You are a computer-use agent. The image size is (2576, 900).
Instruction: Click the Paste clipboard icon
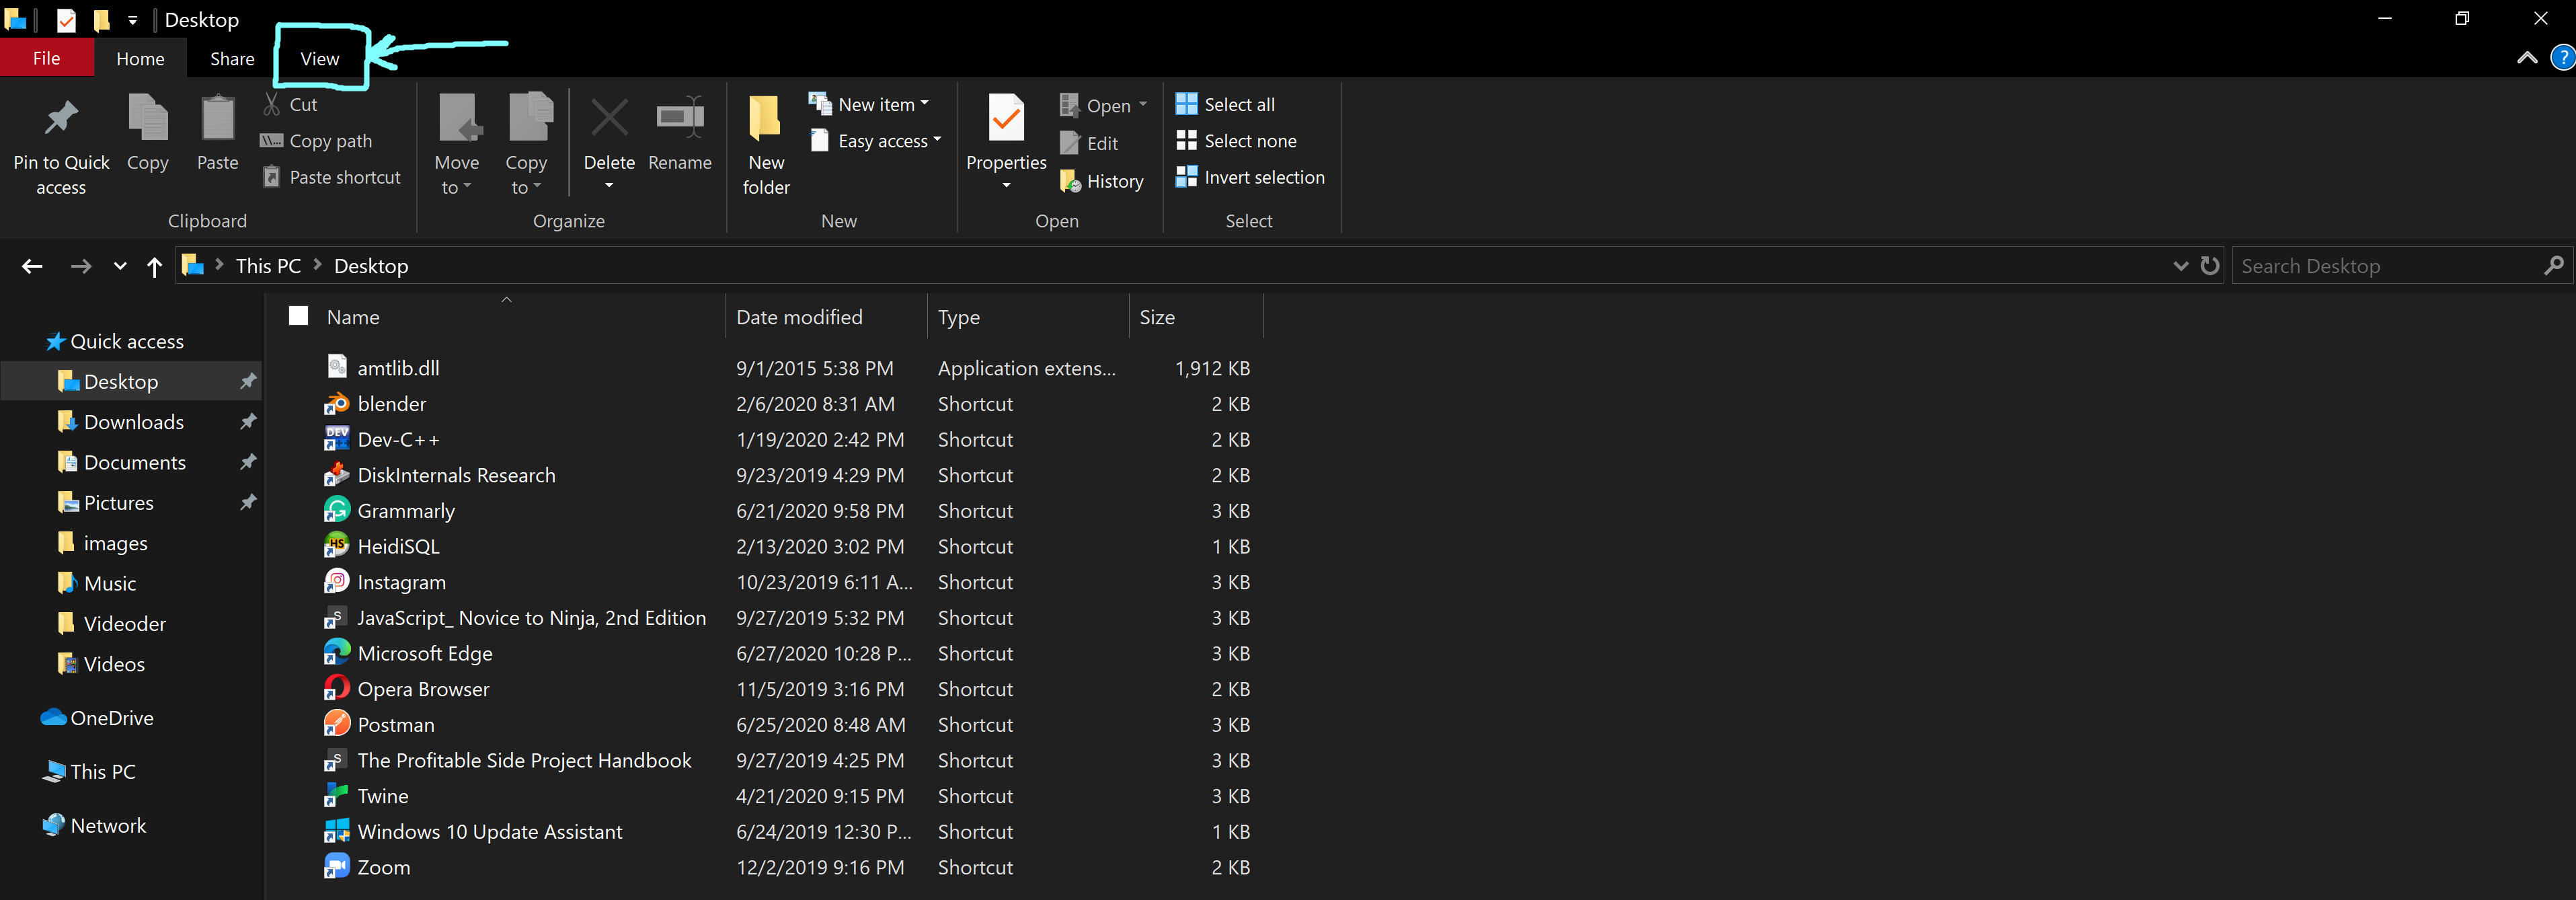click(217, 117)
